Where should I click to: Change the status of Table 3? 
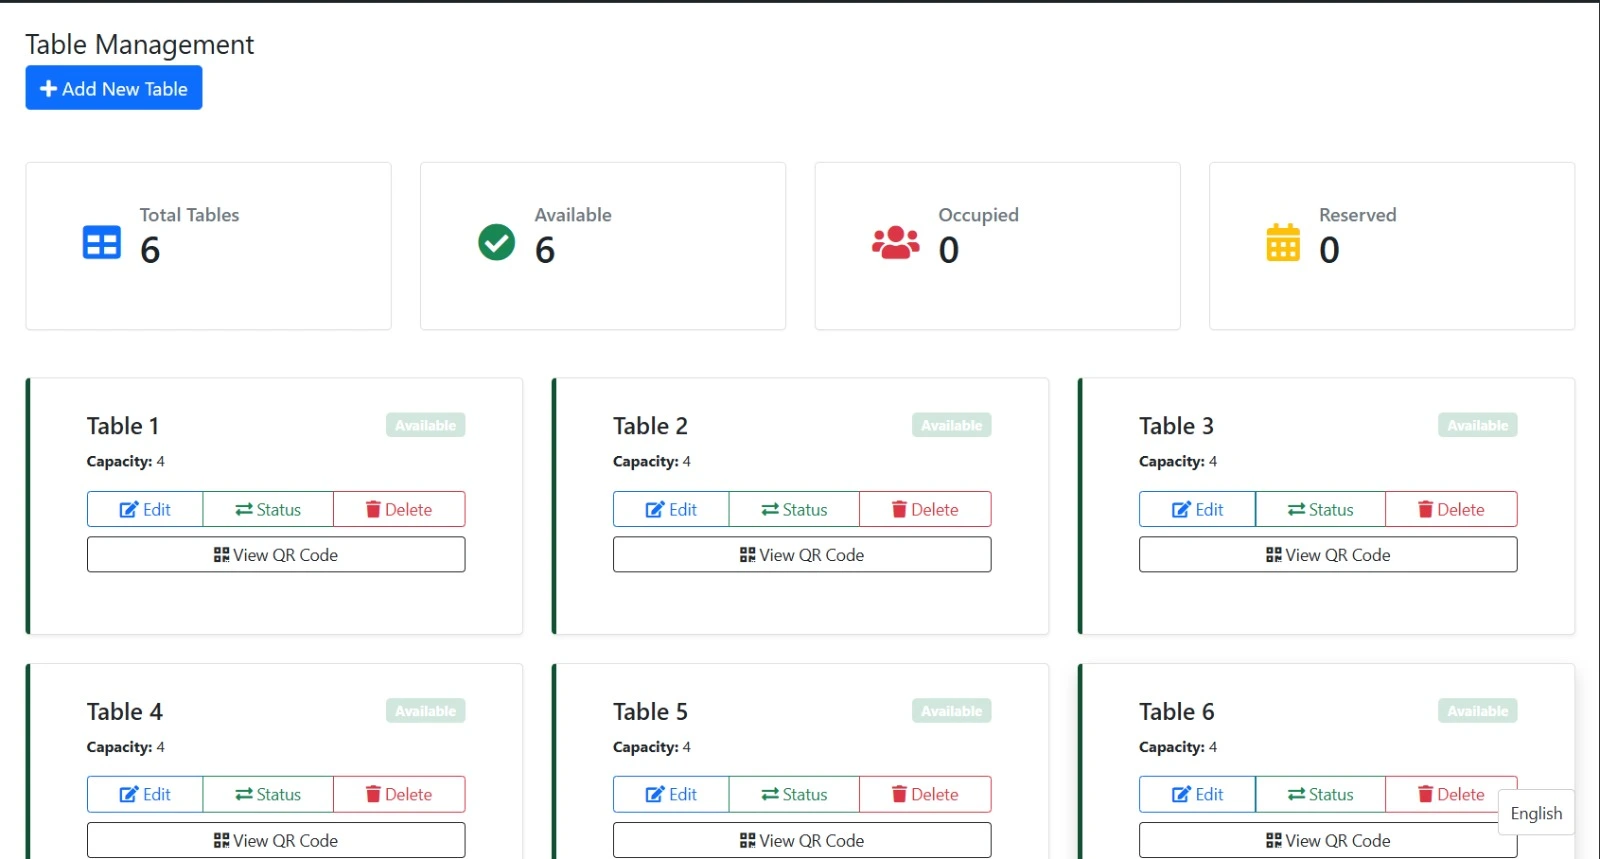(x=1320, y=509)
